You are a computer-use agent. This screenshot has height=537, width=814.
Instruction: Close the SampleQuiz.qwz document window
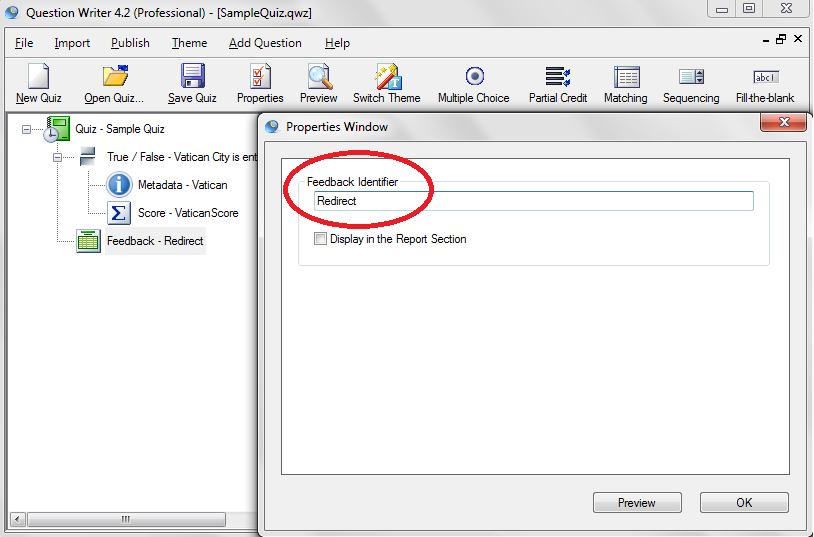(x=798, y=39)
